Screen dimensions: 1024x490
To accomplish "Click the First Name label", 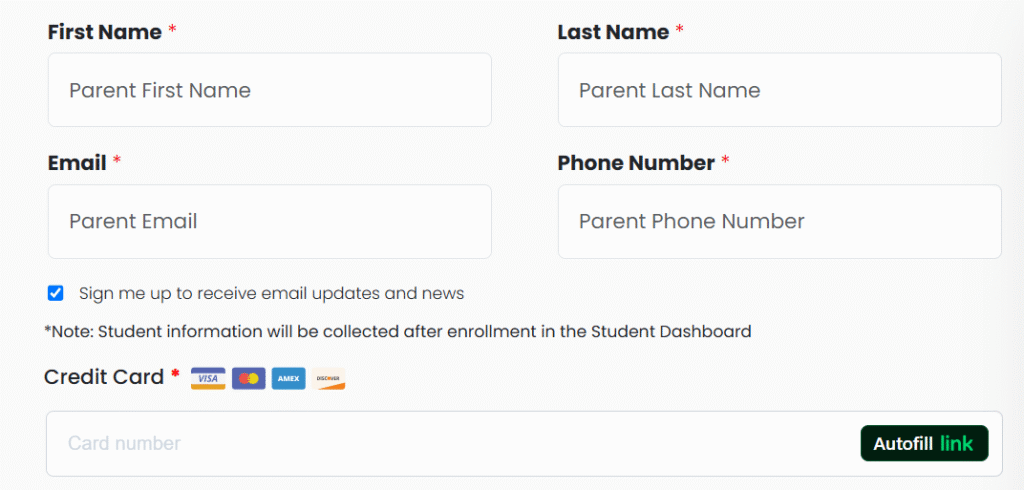I will point(104,32).
